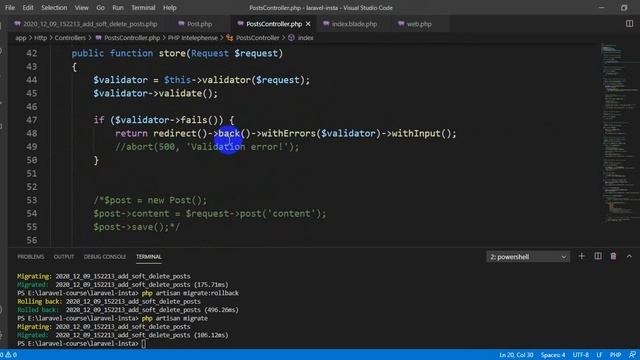Screen dimensions: 640x360
Task: Click the web.php file icon on tab
Action: tap(401, 24)
